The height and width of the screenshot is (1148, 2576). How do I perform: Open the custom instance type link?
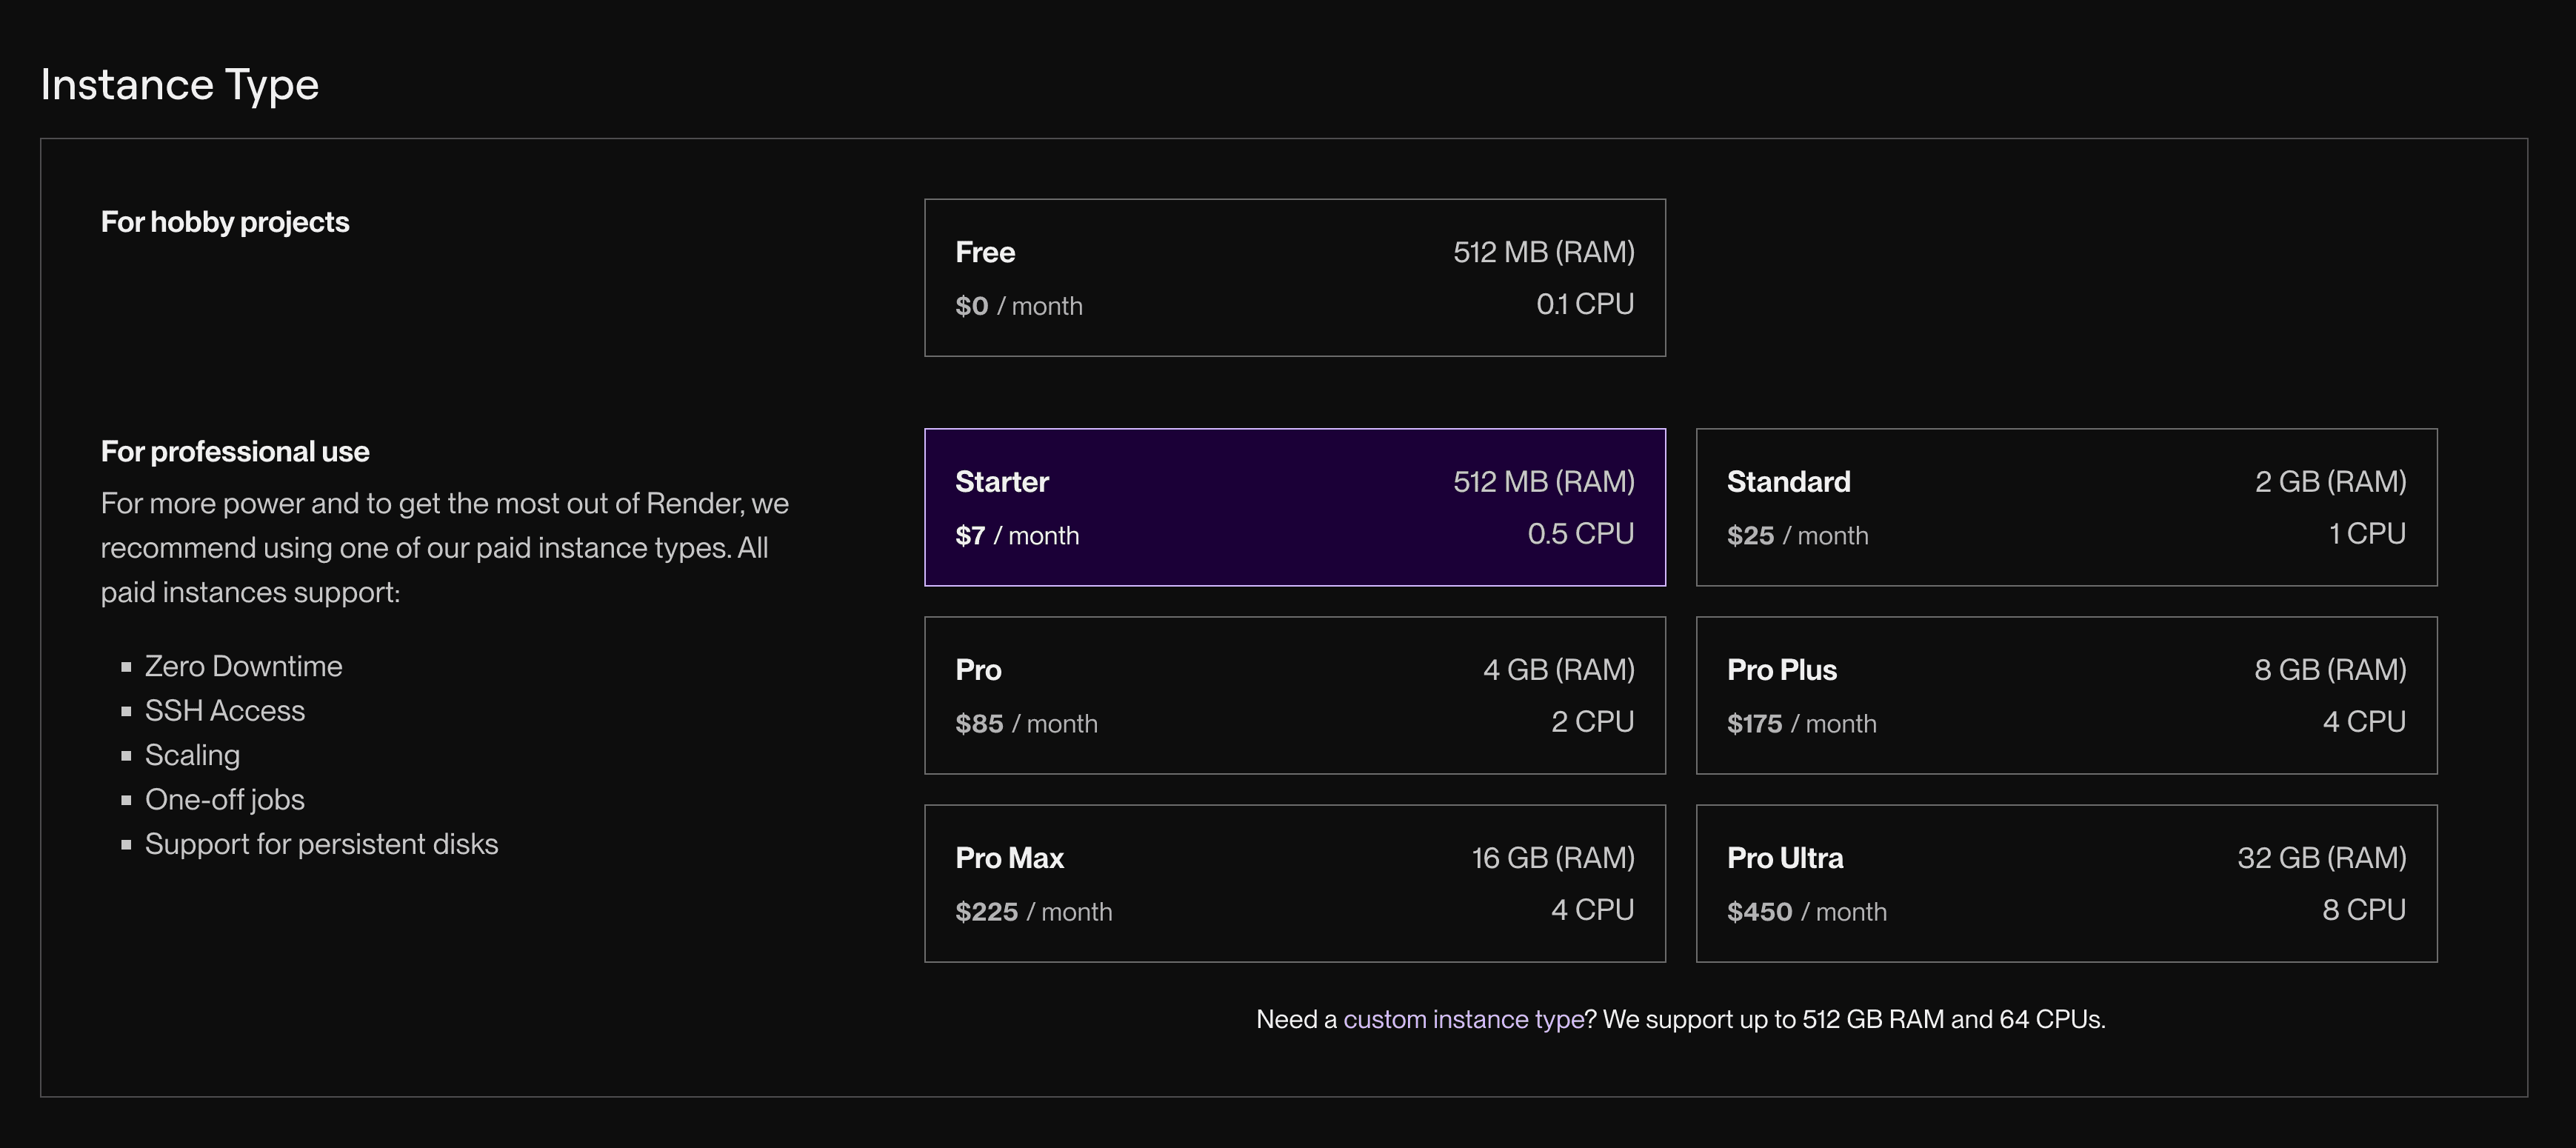pyautogui.click(x=1463, y=1019)
